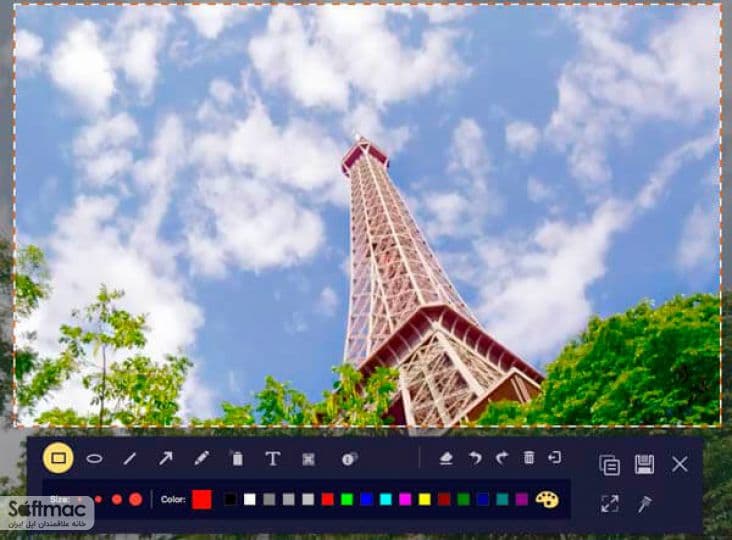The image size is (732, 540).
Task: Choose the small brush size dot beside the watermark
Action: pyautogui.click(x=98, y=499)
